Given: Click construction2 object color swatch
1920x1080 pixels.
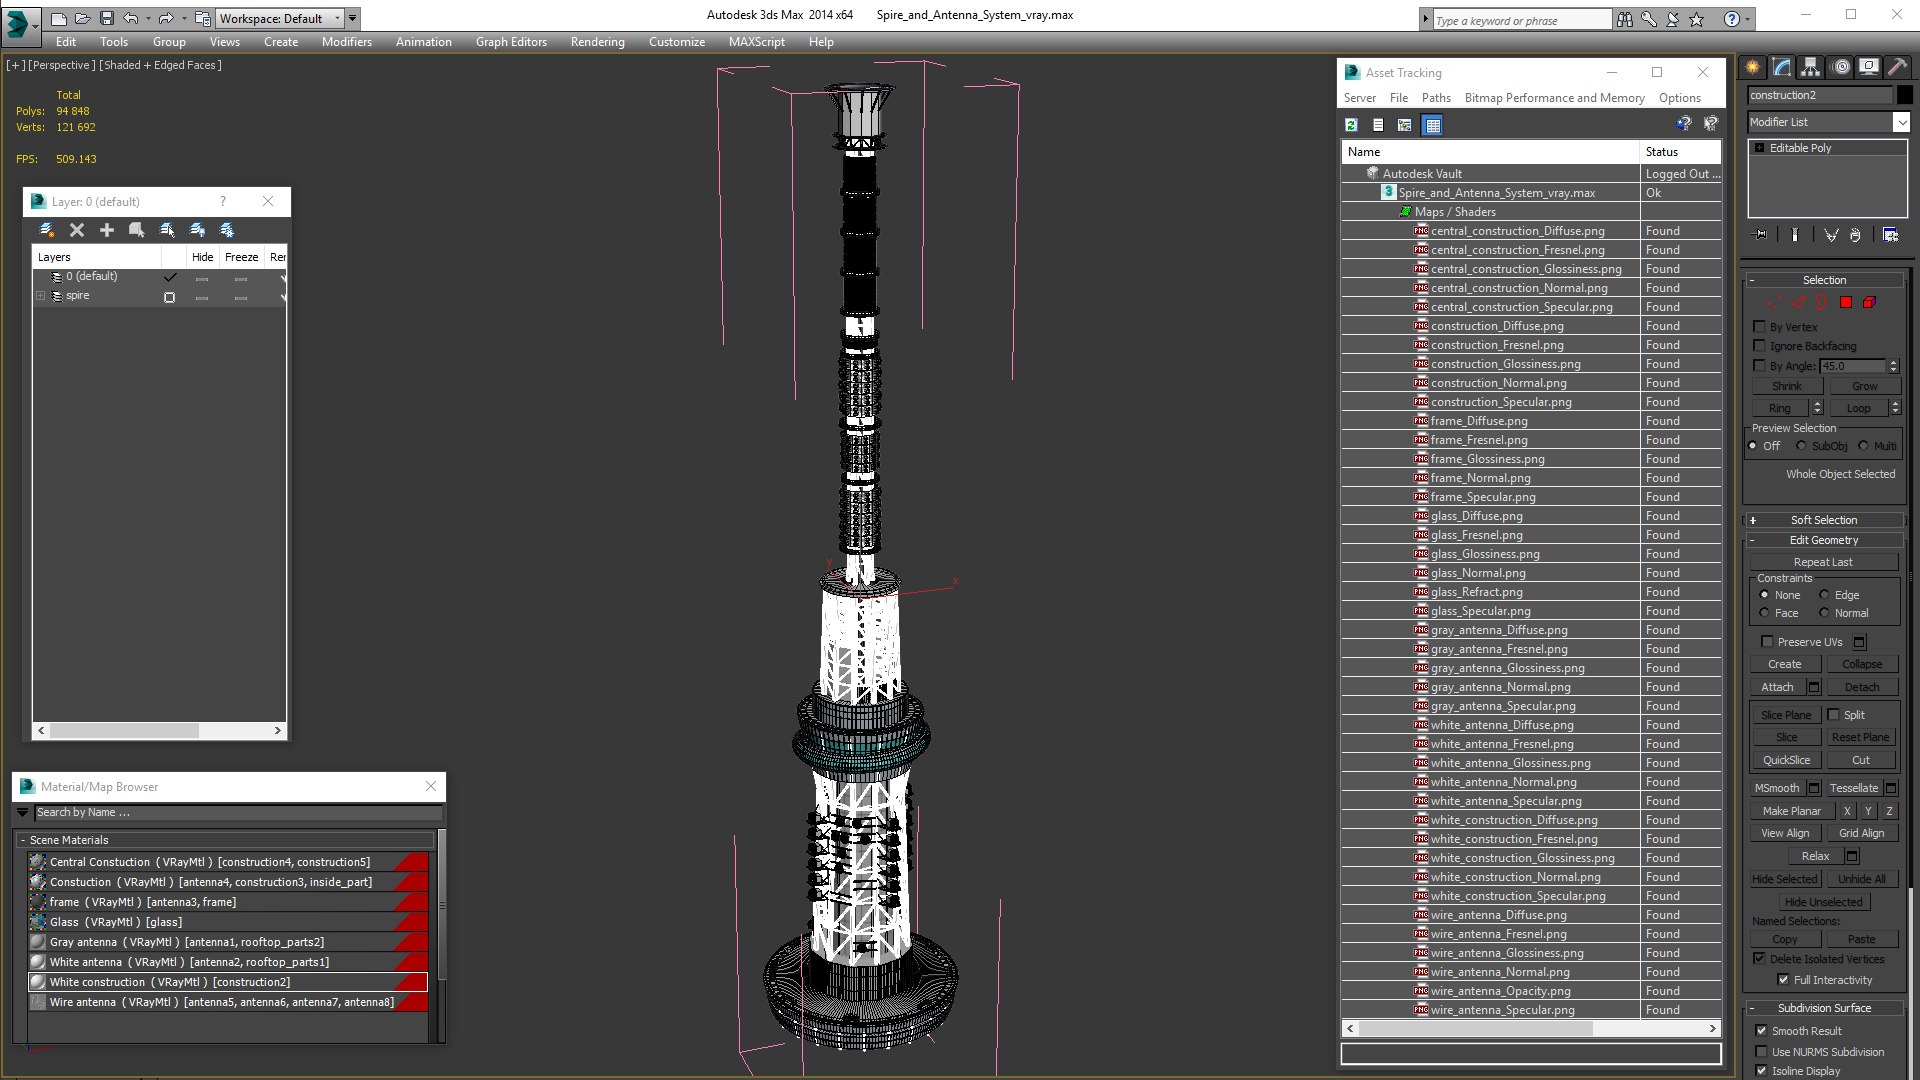Looking at the screenshot, I should (x=1905, y=95).
